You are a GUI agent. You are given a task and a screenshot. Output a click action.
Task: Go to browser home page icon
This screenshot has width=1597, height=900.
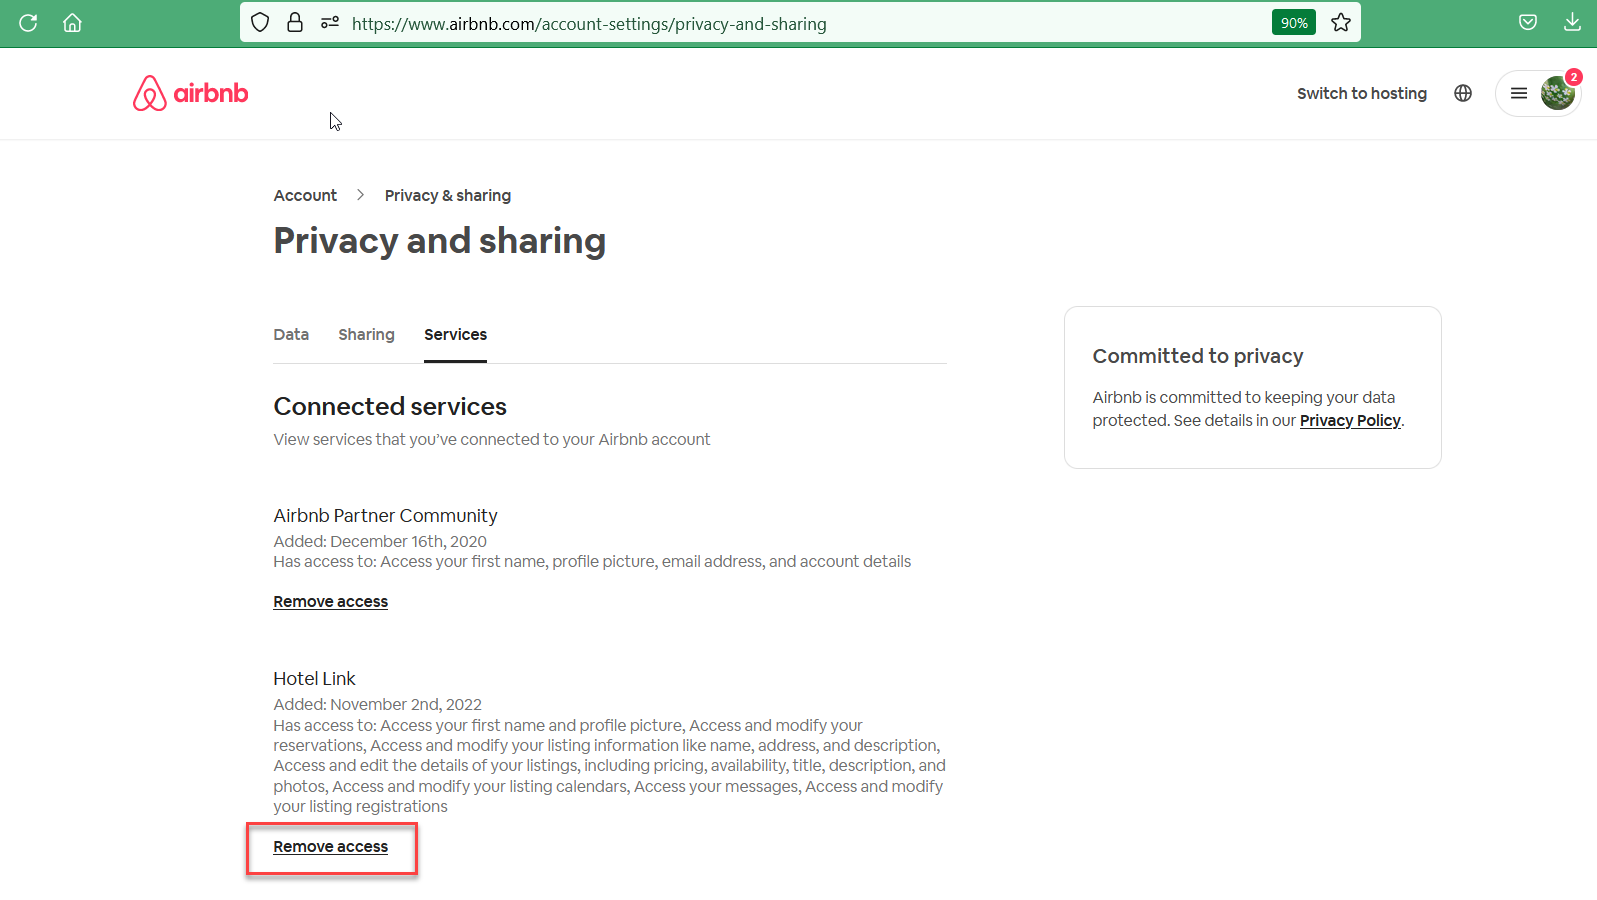point(72,22)
